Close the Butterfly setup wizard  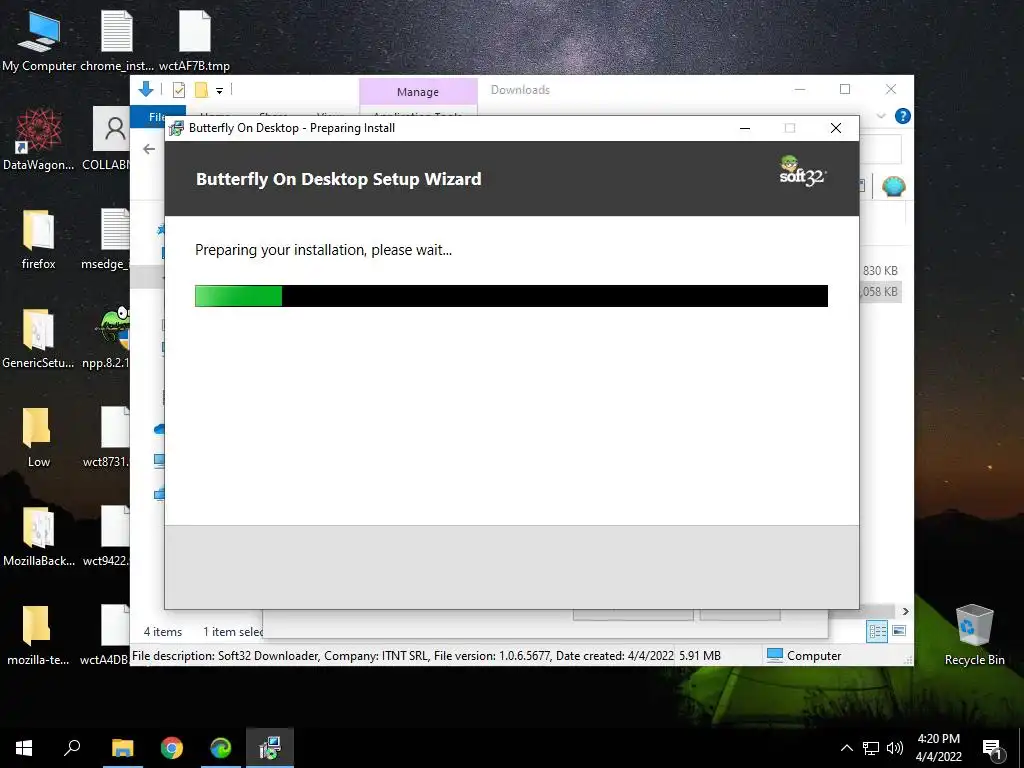click(x=835, y=128)
